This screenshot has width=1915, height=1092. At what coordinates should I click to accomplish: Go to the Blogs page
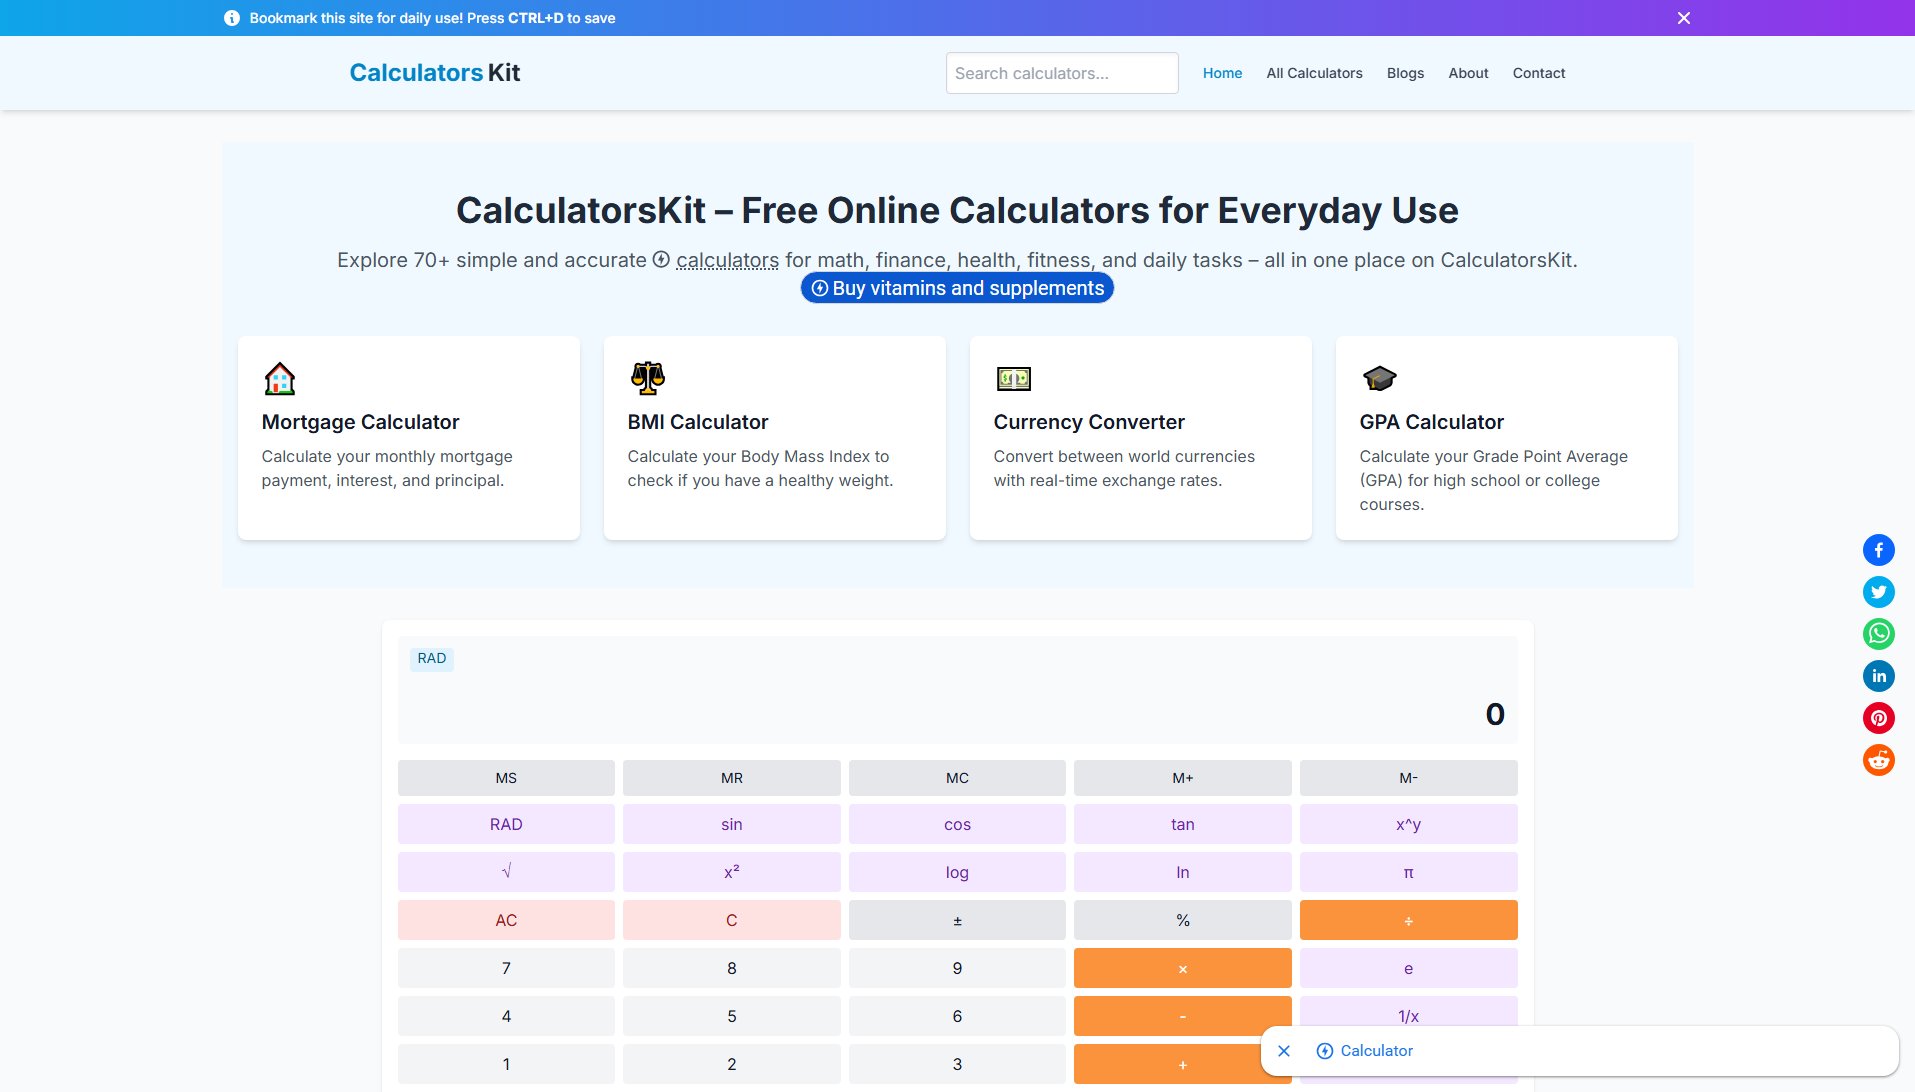click(1405, 73)
